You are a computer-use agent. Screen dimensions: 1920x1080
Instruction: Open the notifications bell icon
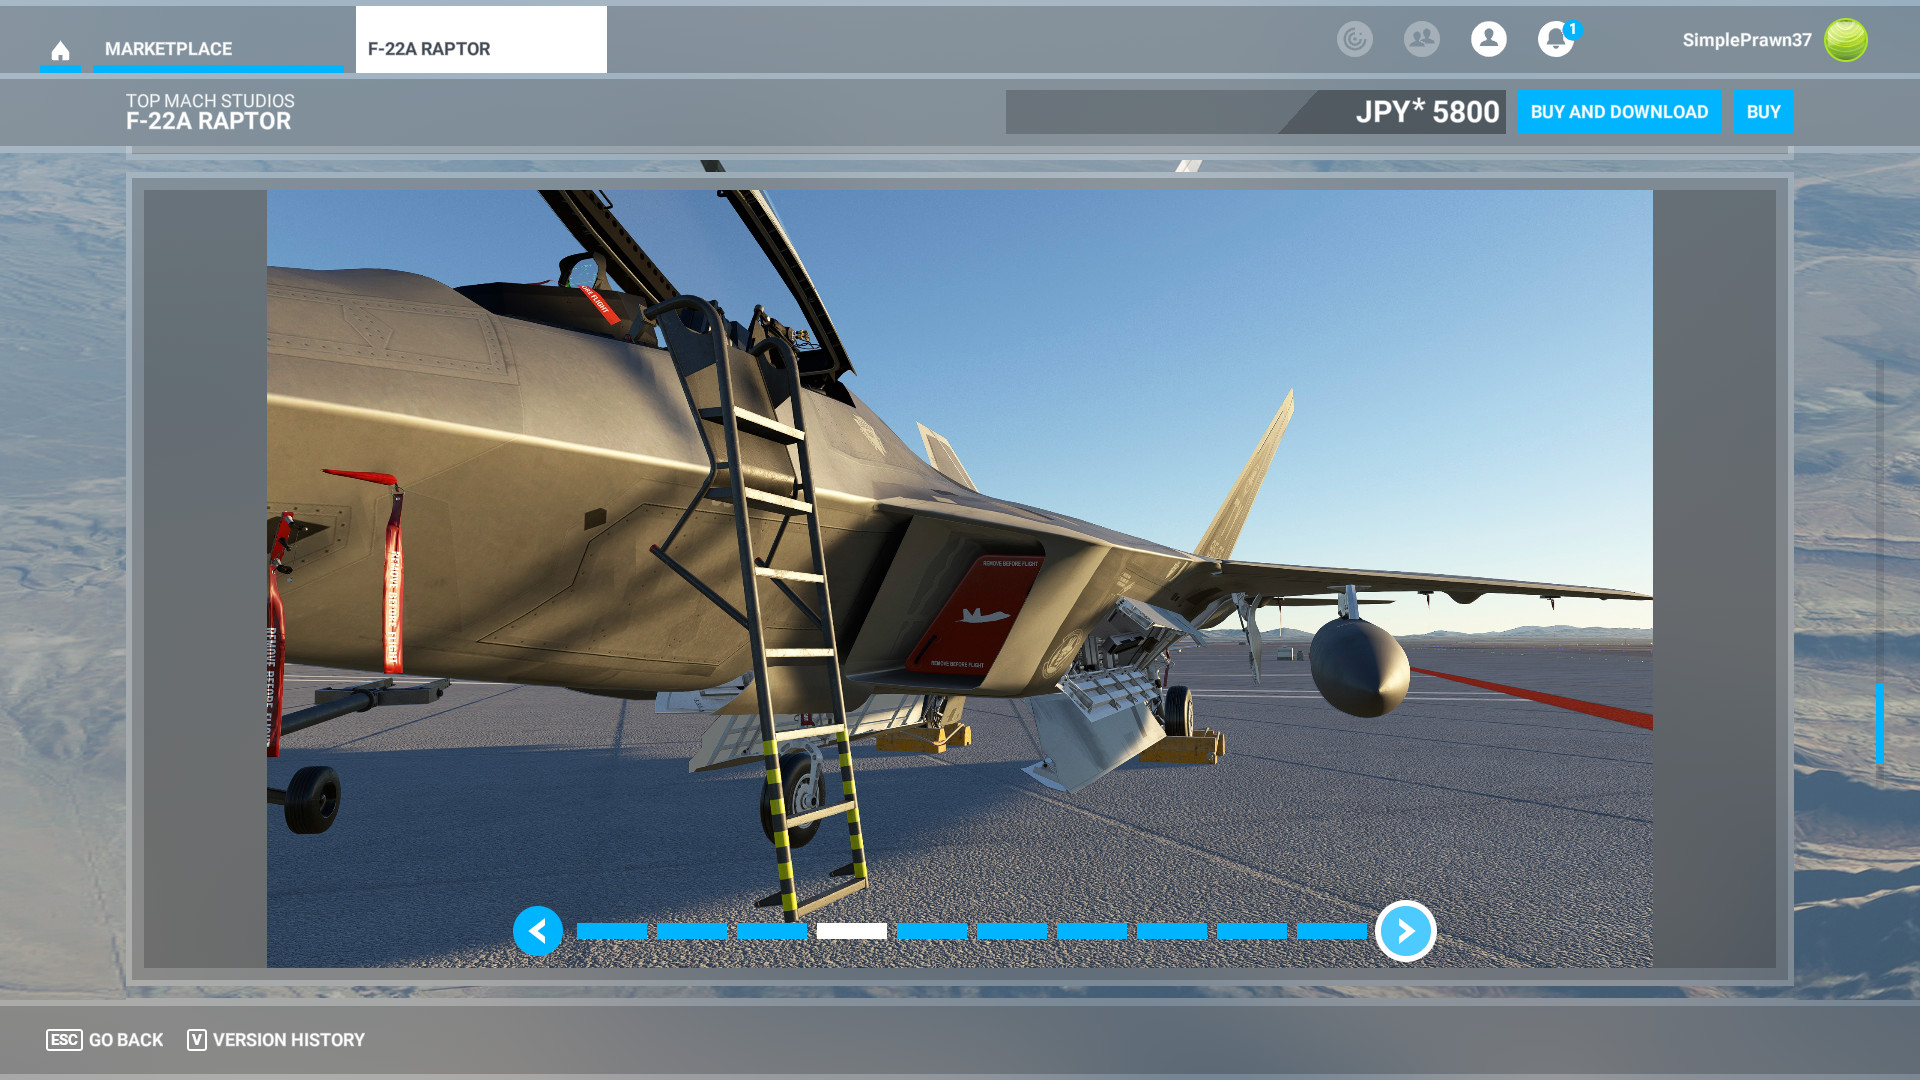[x=1555, y=40]
